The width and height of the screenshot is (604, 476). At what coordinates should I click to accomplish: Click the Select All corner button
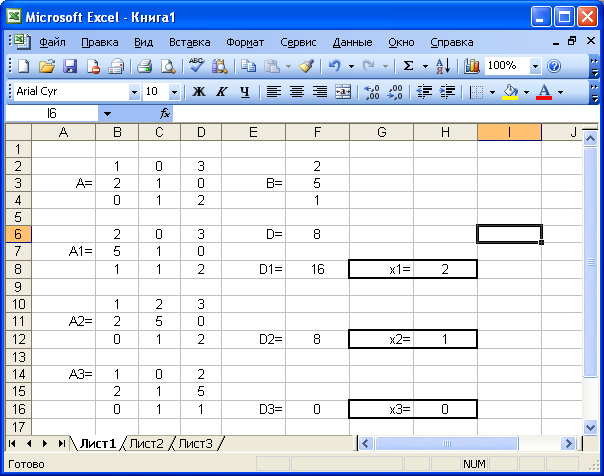[x=18, y=132]
